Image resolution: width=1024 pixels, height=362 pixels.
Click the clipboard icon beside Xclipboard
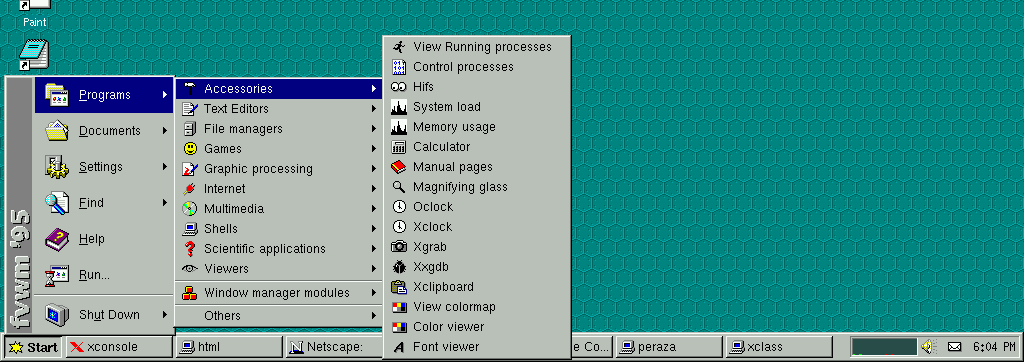[x=398, y=287]
